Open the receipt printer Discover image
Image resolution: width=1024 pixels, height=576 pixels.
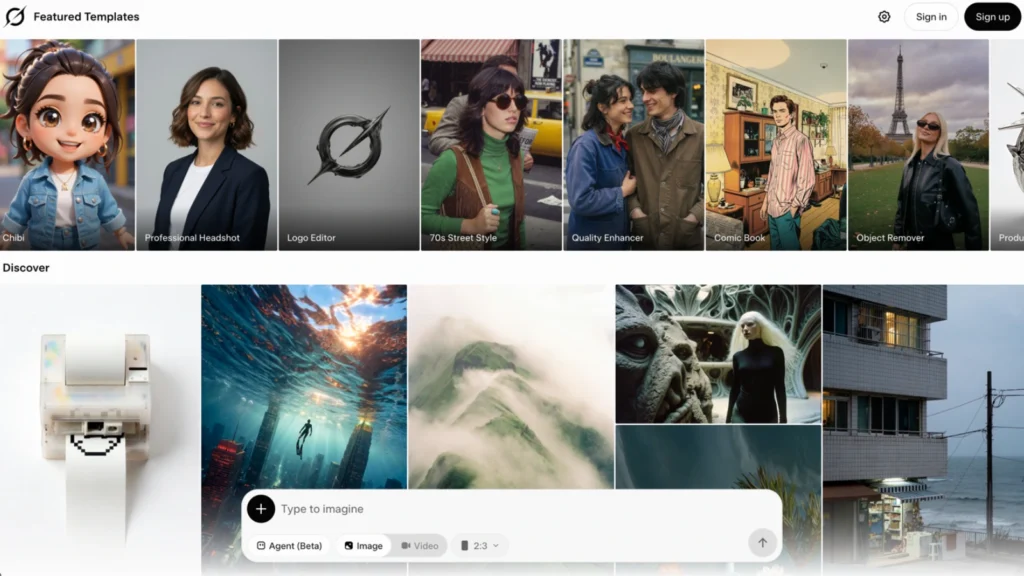click(x=100, y=430)
